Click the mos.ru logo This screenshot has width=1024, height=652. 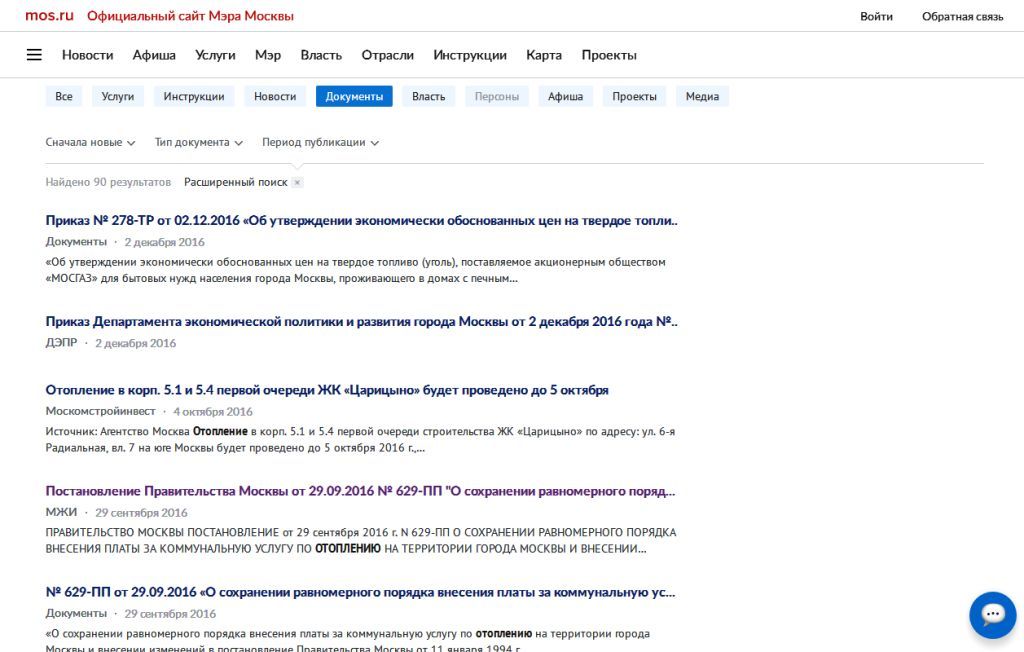49,16
